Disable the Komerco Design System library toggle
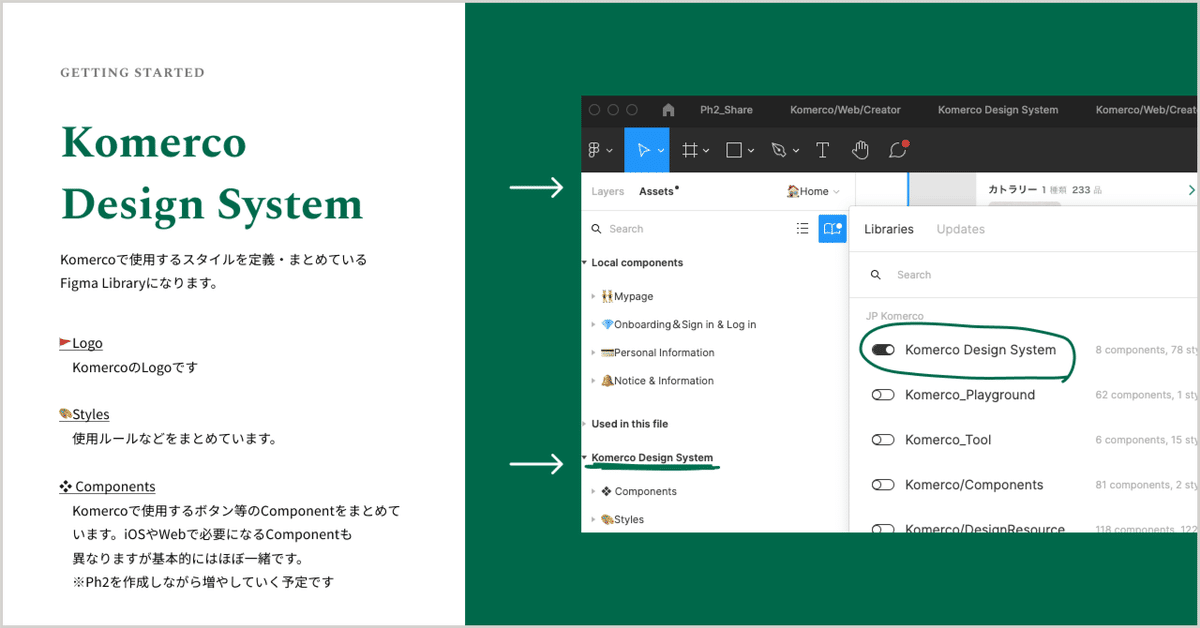This screenshot has width=1200, height=628. click(883, 350)
